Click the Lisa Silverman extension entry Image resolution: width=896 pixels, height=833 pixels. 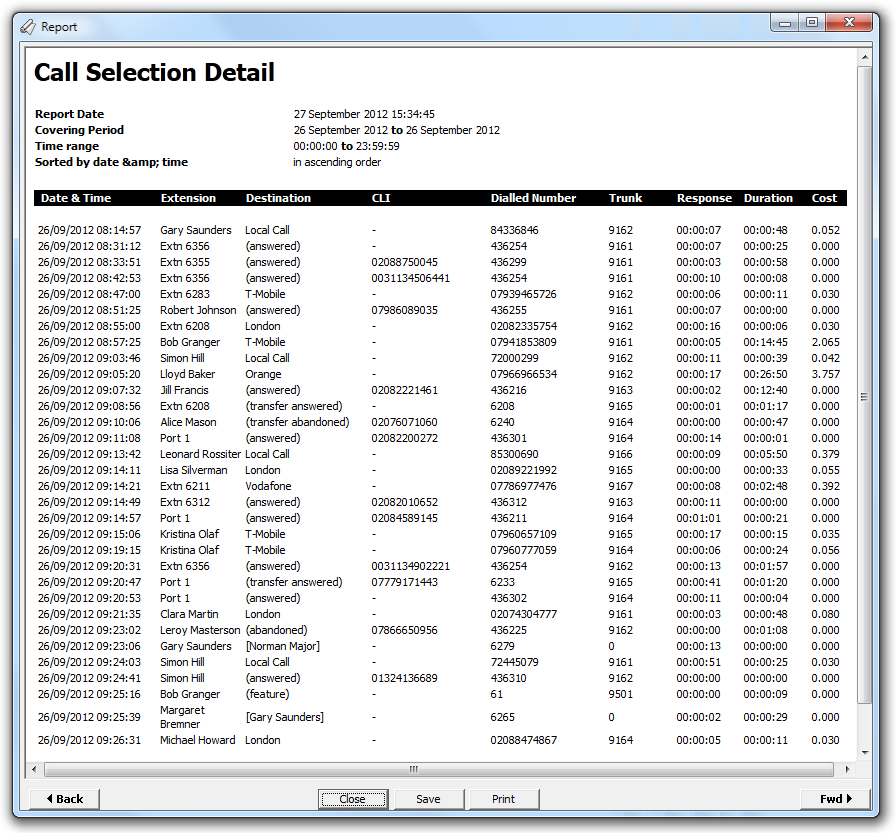point(193,470)
